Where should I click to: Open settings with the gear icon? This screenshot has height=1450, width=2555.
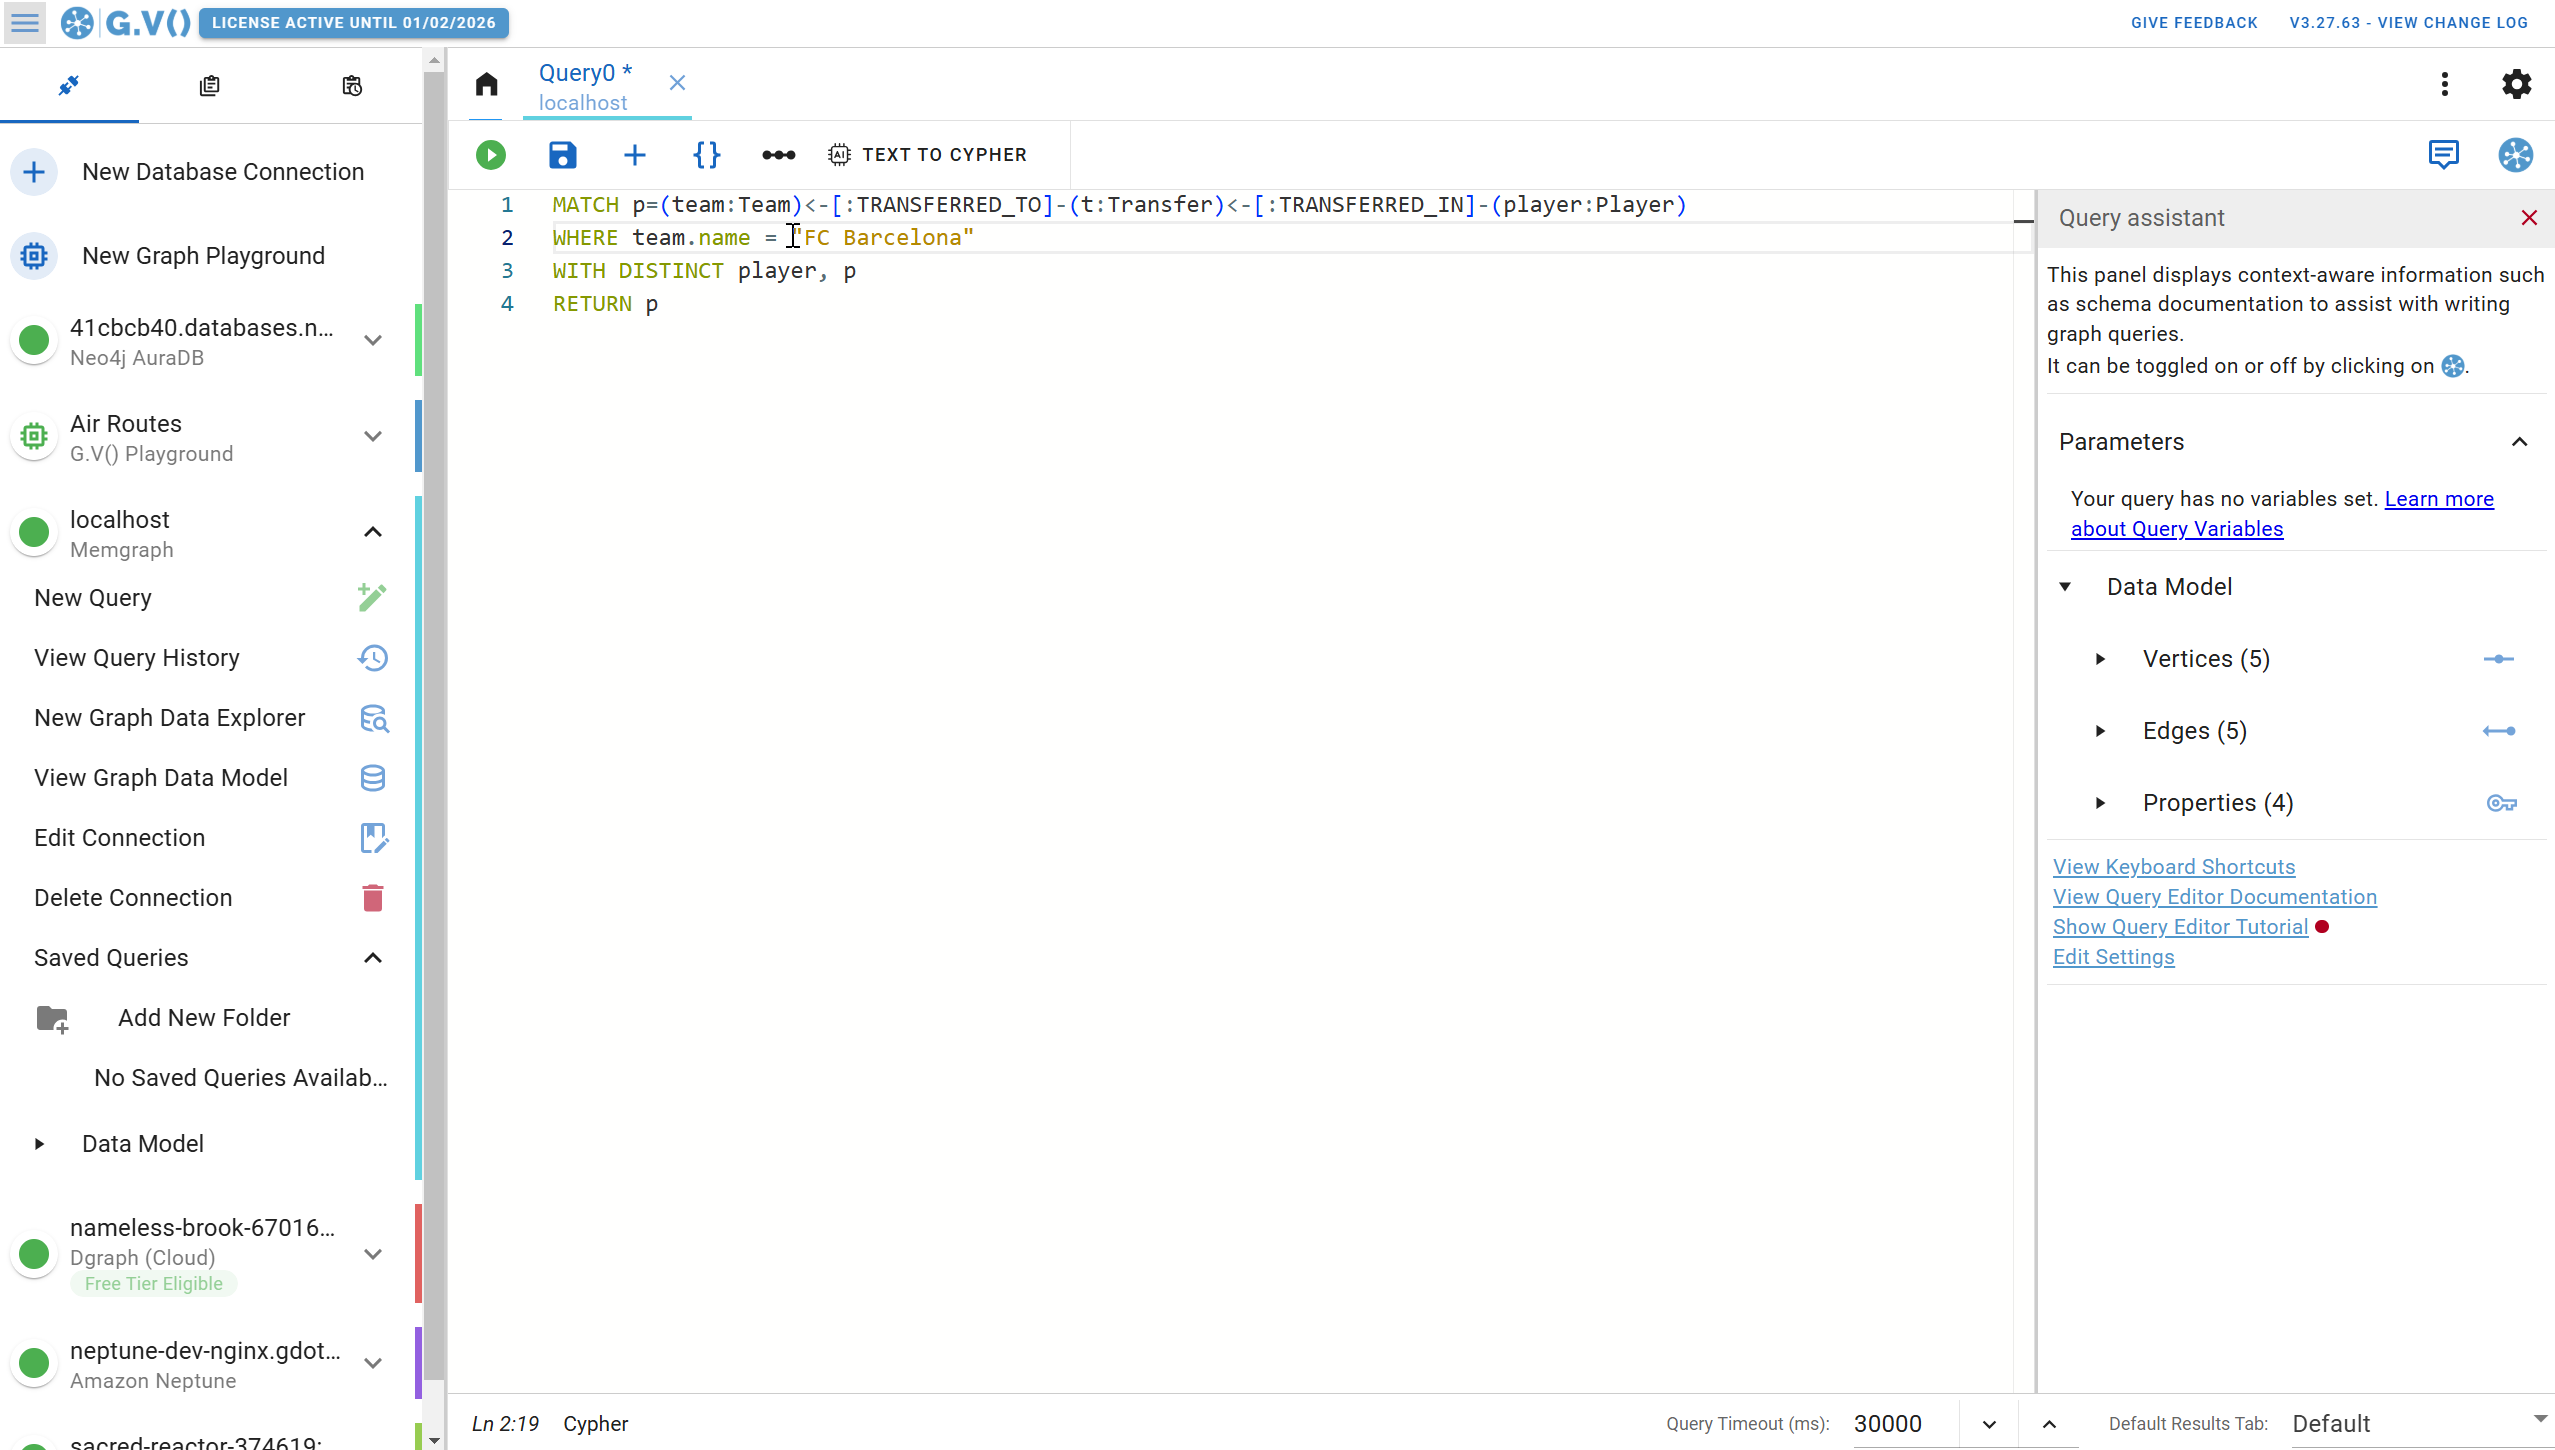click(2516, 84)
